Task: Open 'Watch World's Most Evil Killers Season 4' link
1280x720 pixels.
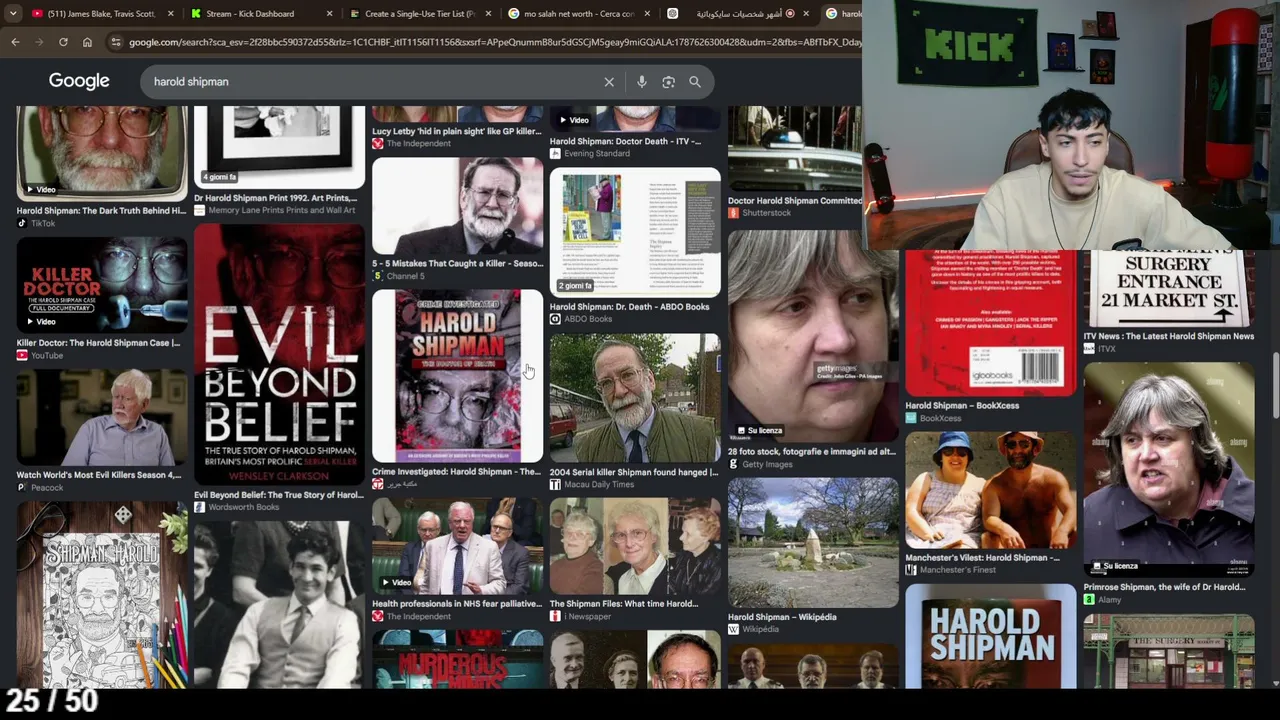Action: (x=99, y=475)
